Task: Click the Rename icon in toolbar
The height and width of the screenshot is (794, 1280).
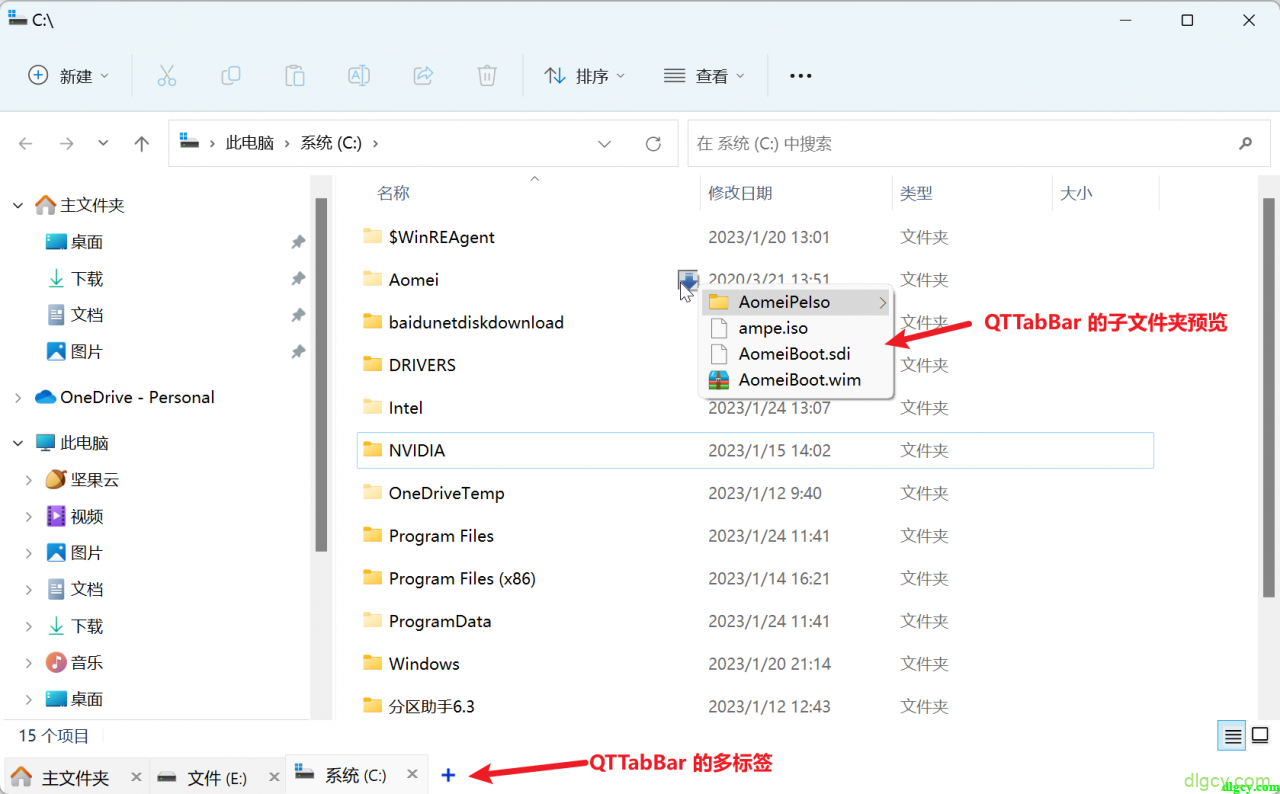Action: point(358,76)
